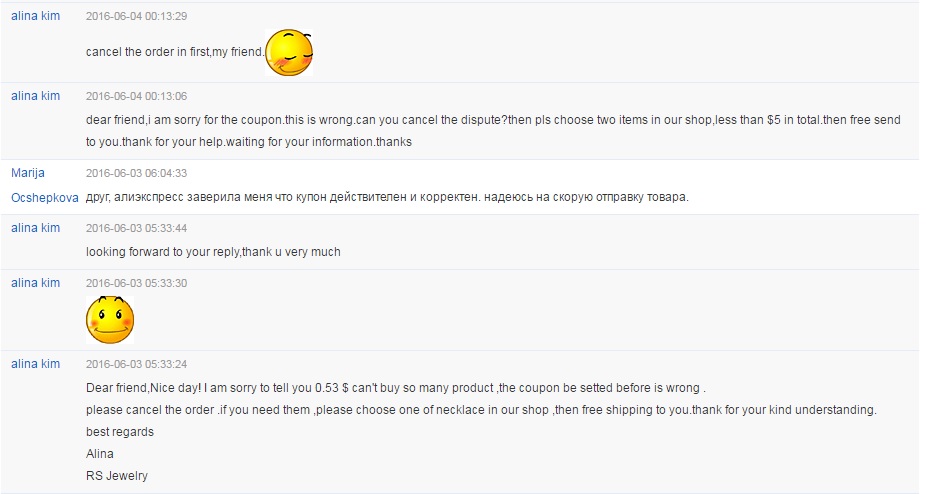The image size is (926, 494).
Task: Click the smiling emoji sent at 05:33:30
Action: click(x=110, y=320)
